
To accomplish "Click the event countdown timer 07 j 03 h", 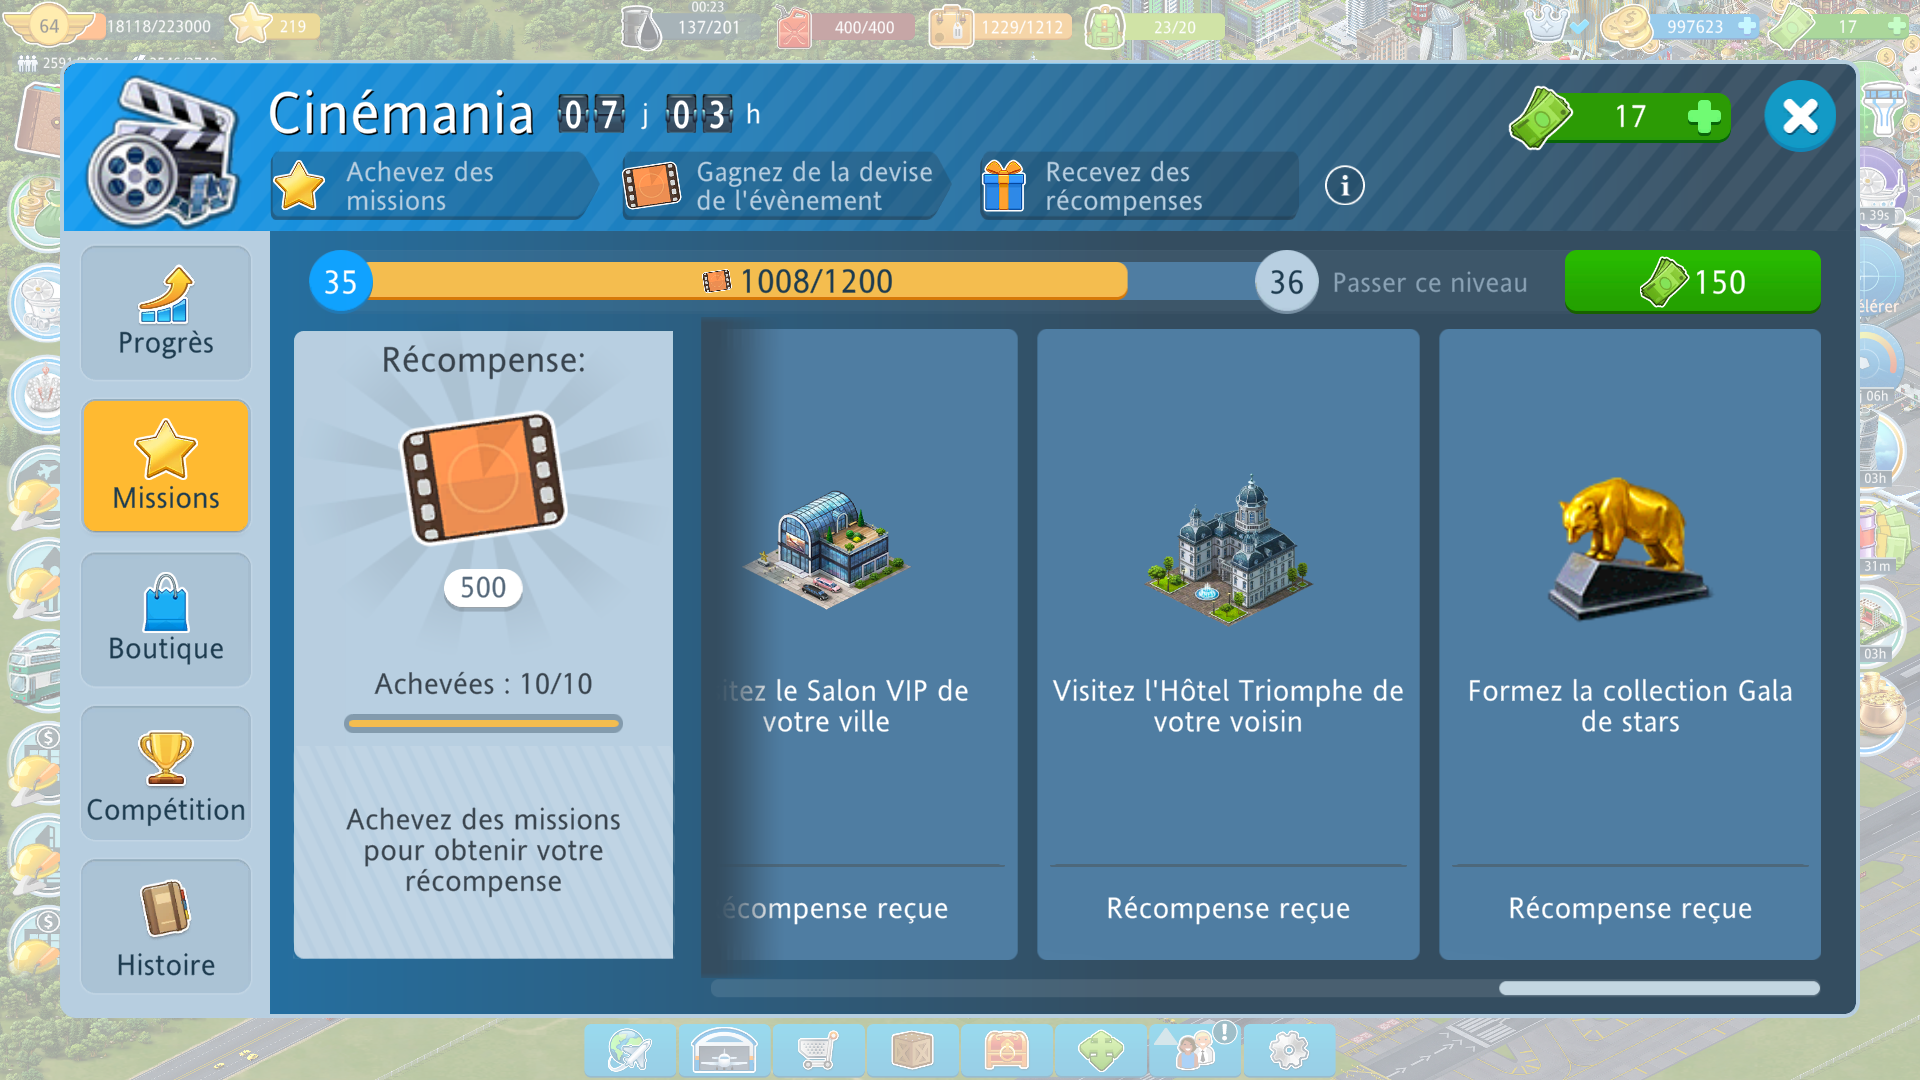I will coord(660,115).
